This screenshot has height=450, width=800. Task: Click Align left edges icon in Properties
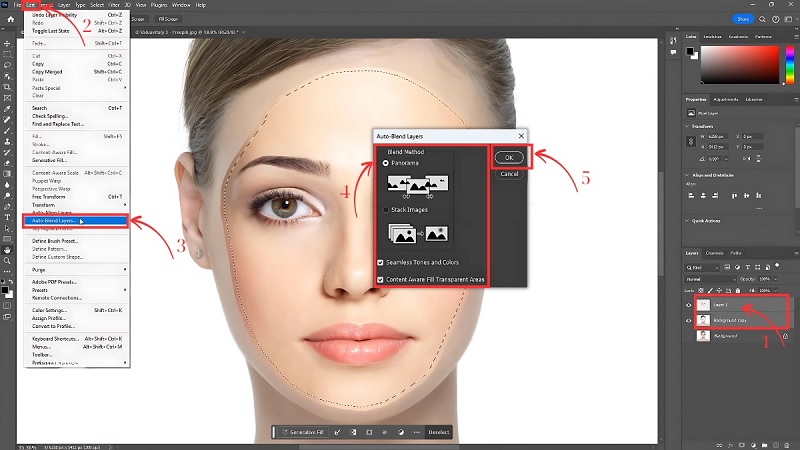point(691,195)
